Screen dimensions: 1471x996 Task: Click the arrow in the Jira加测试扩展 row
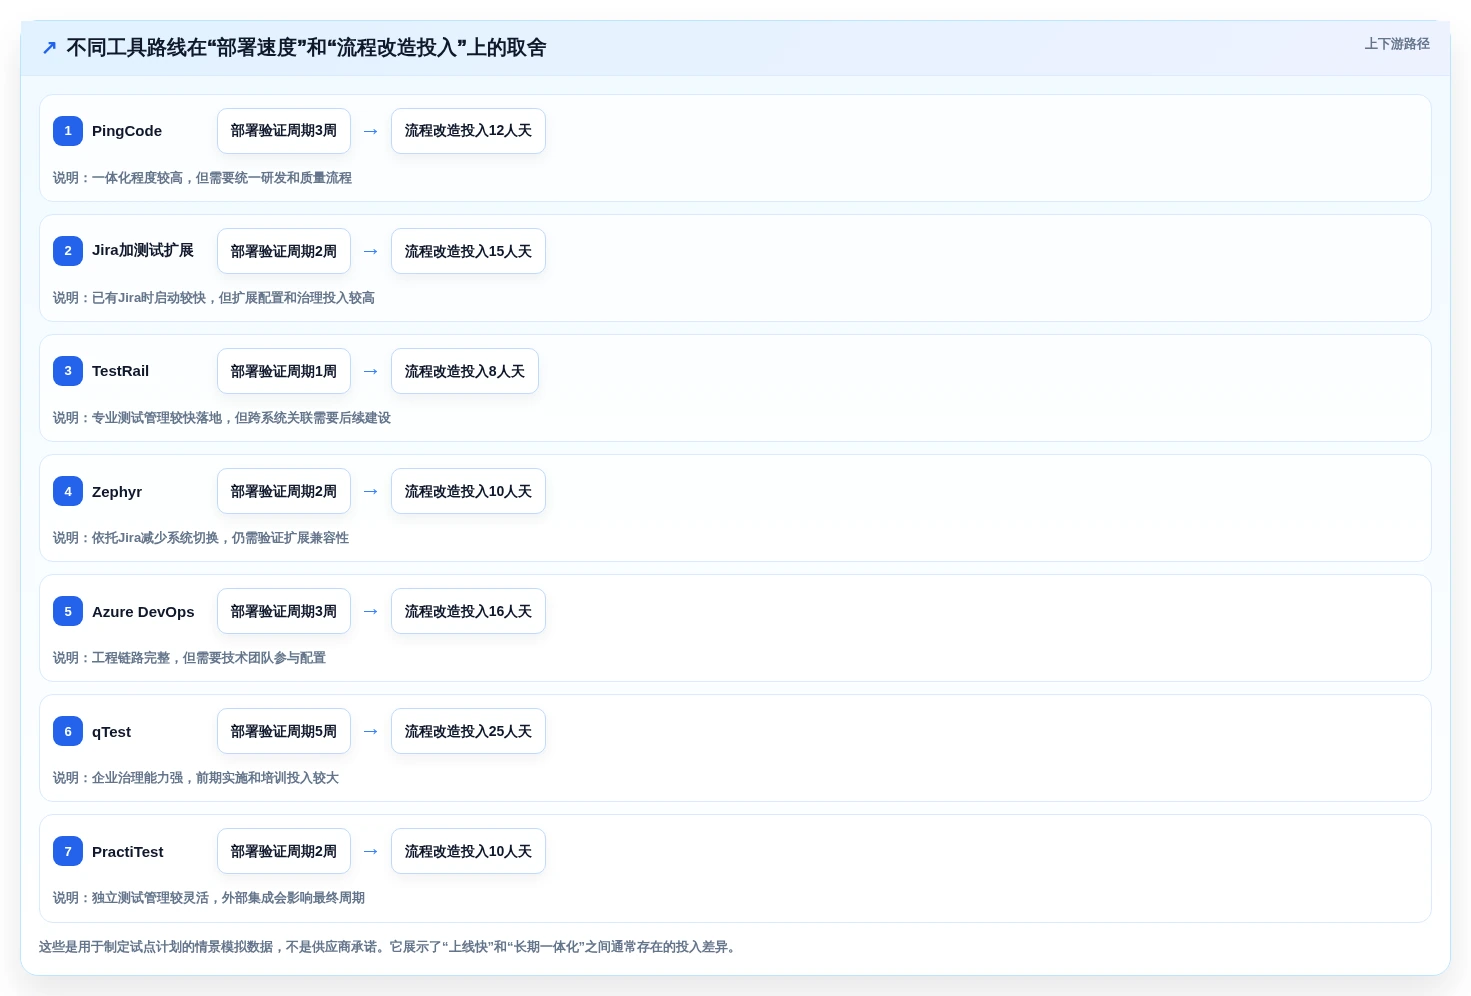[x=371, y=251]
